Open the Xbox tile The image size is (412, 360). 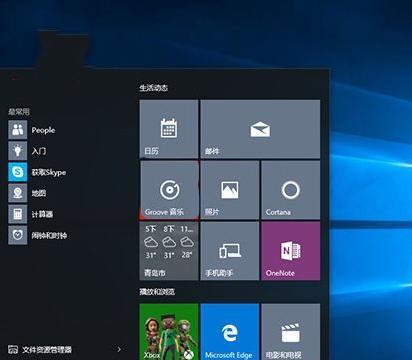click(x=169, y=332)
